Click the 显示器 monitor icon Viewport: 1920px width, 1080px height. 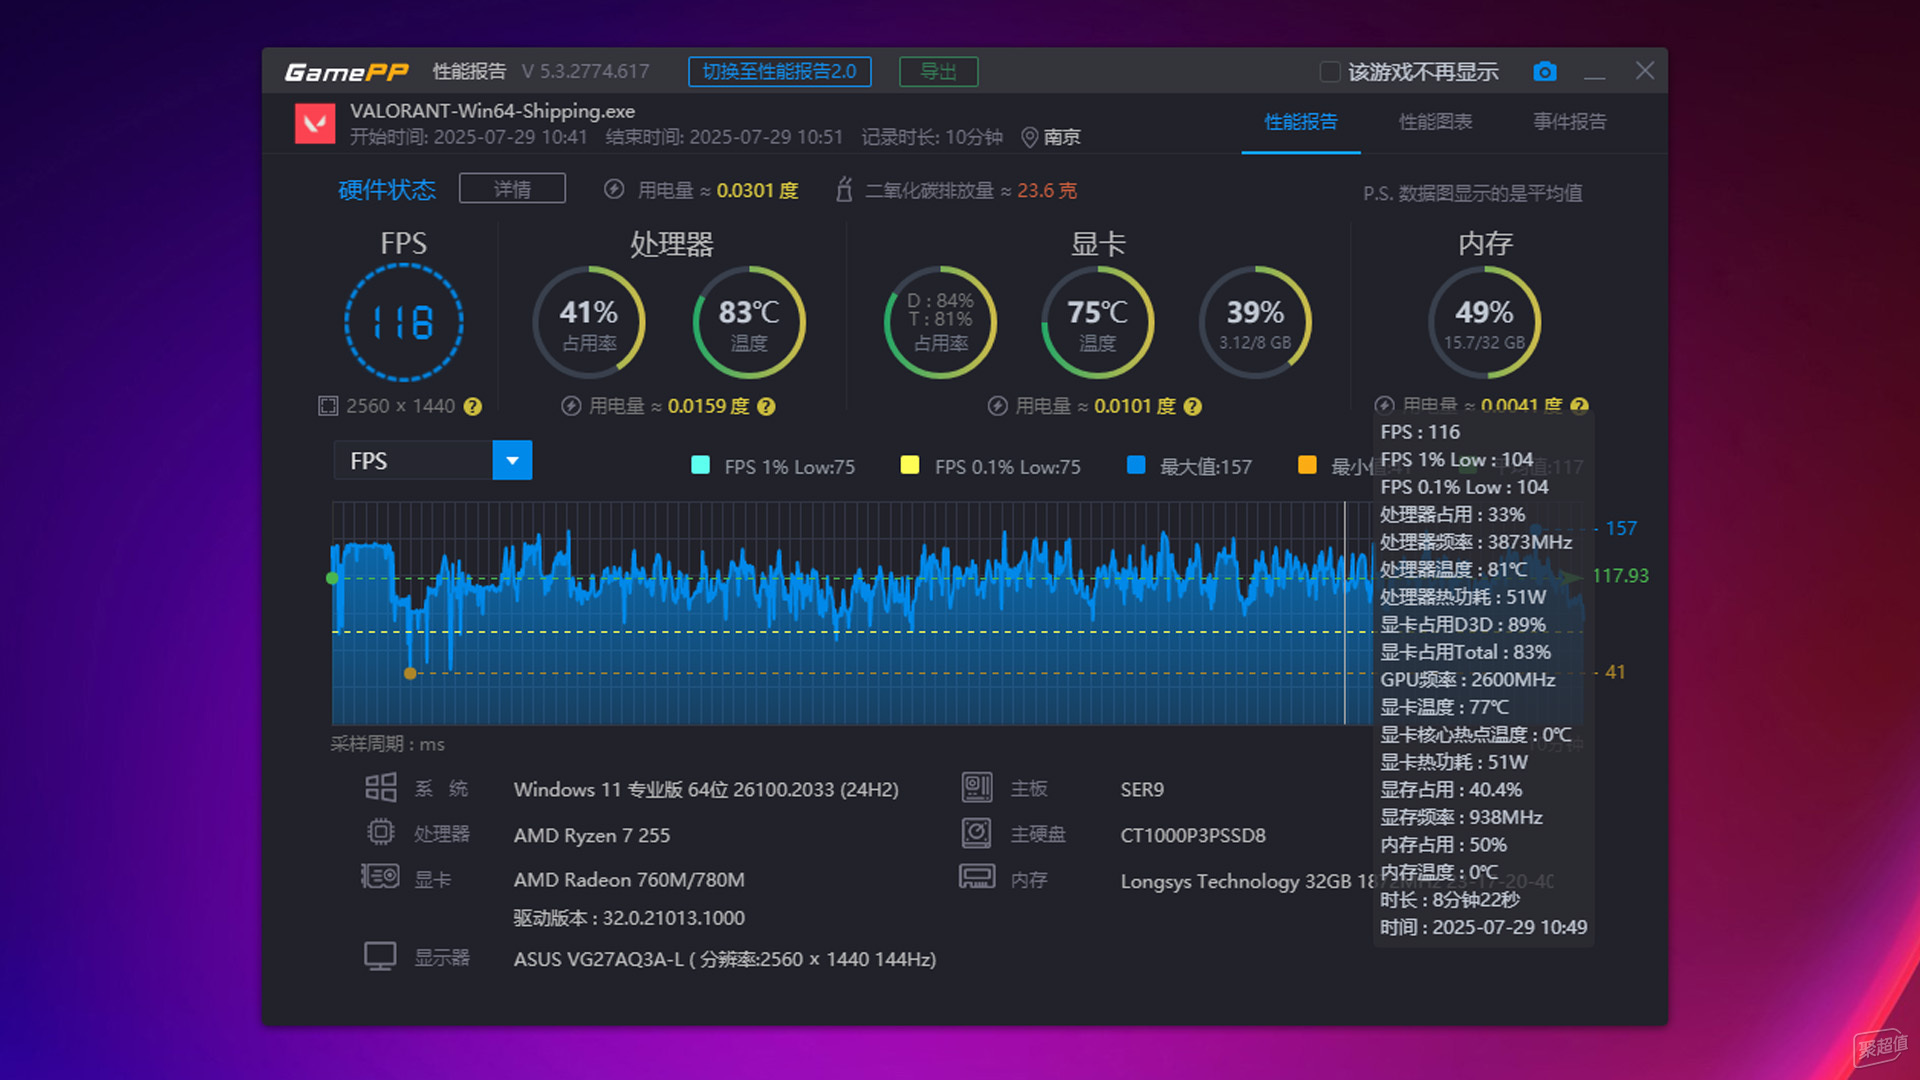[x=380, y=956]
